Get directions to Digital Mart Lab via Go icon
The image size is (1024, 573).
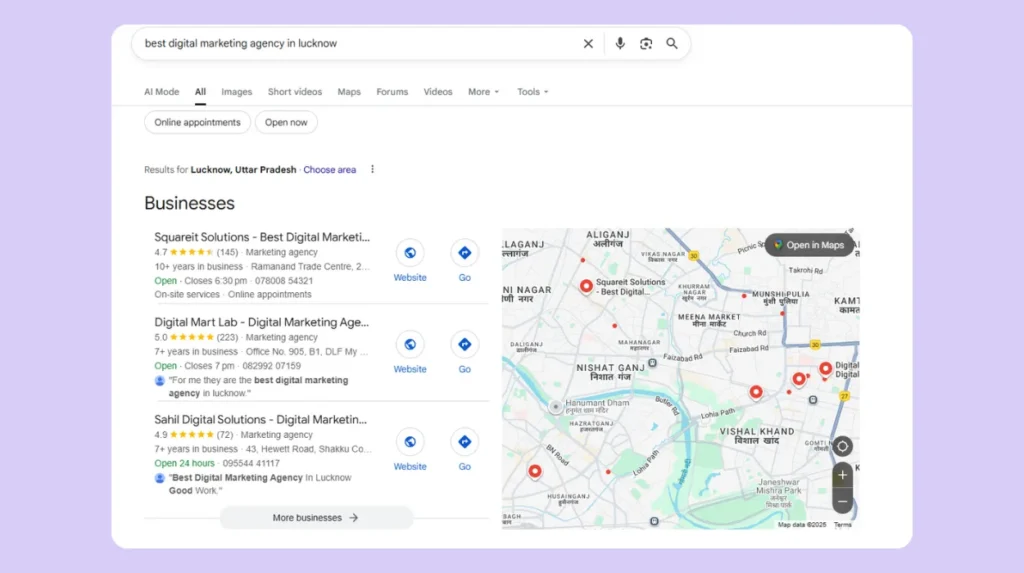pos(464,344)
